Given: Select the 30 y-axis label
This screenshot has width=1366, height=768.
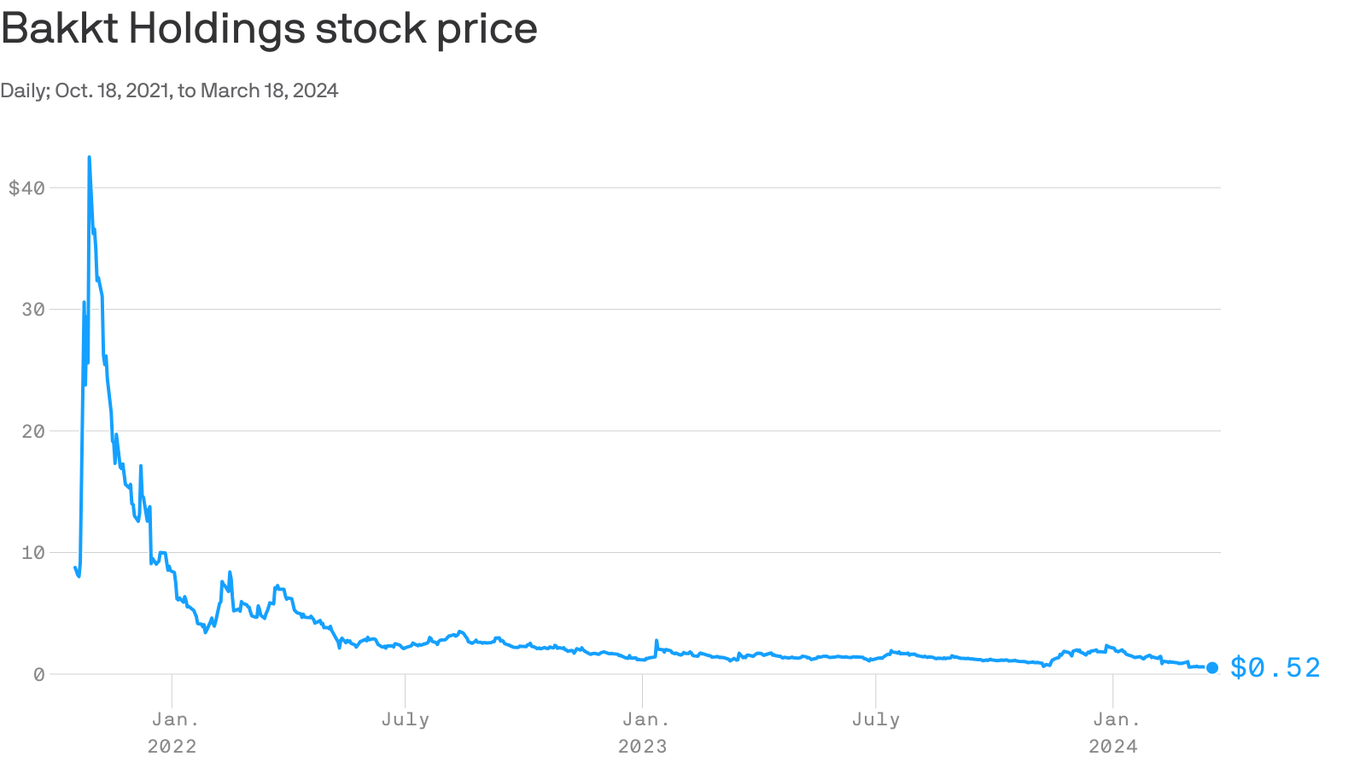Looking at the screenshot, I should click(34, 310).
